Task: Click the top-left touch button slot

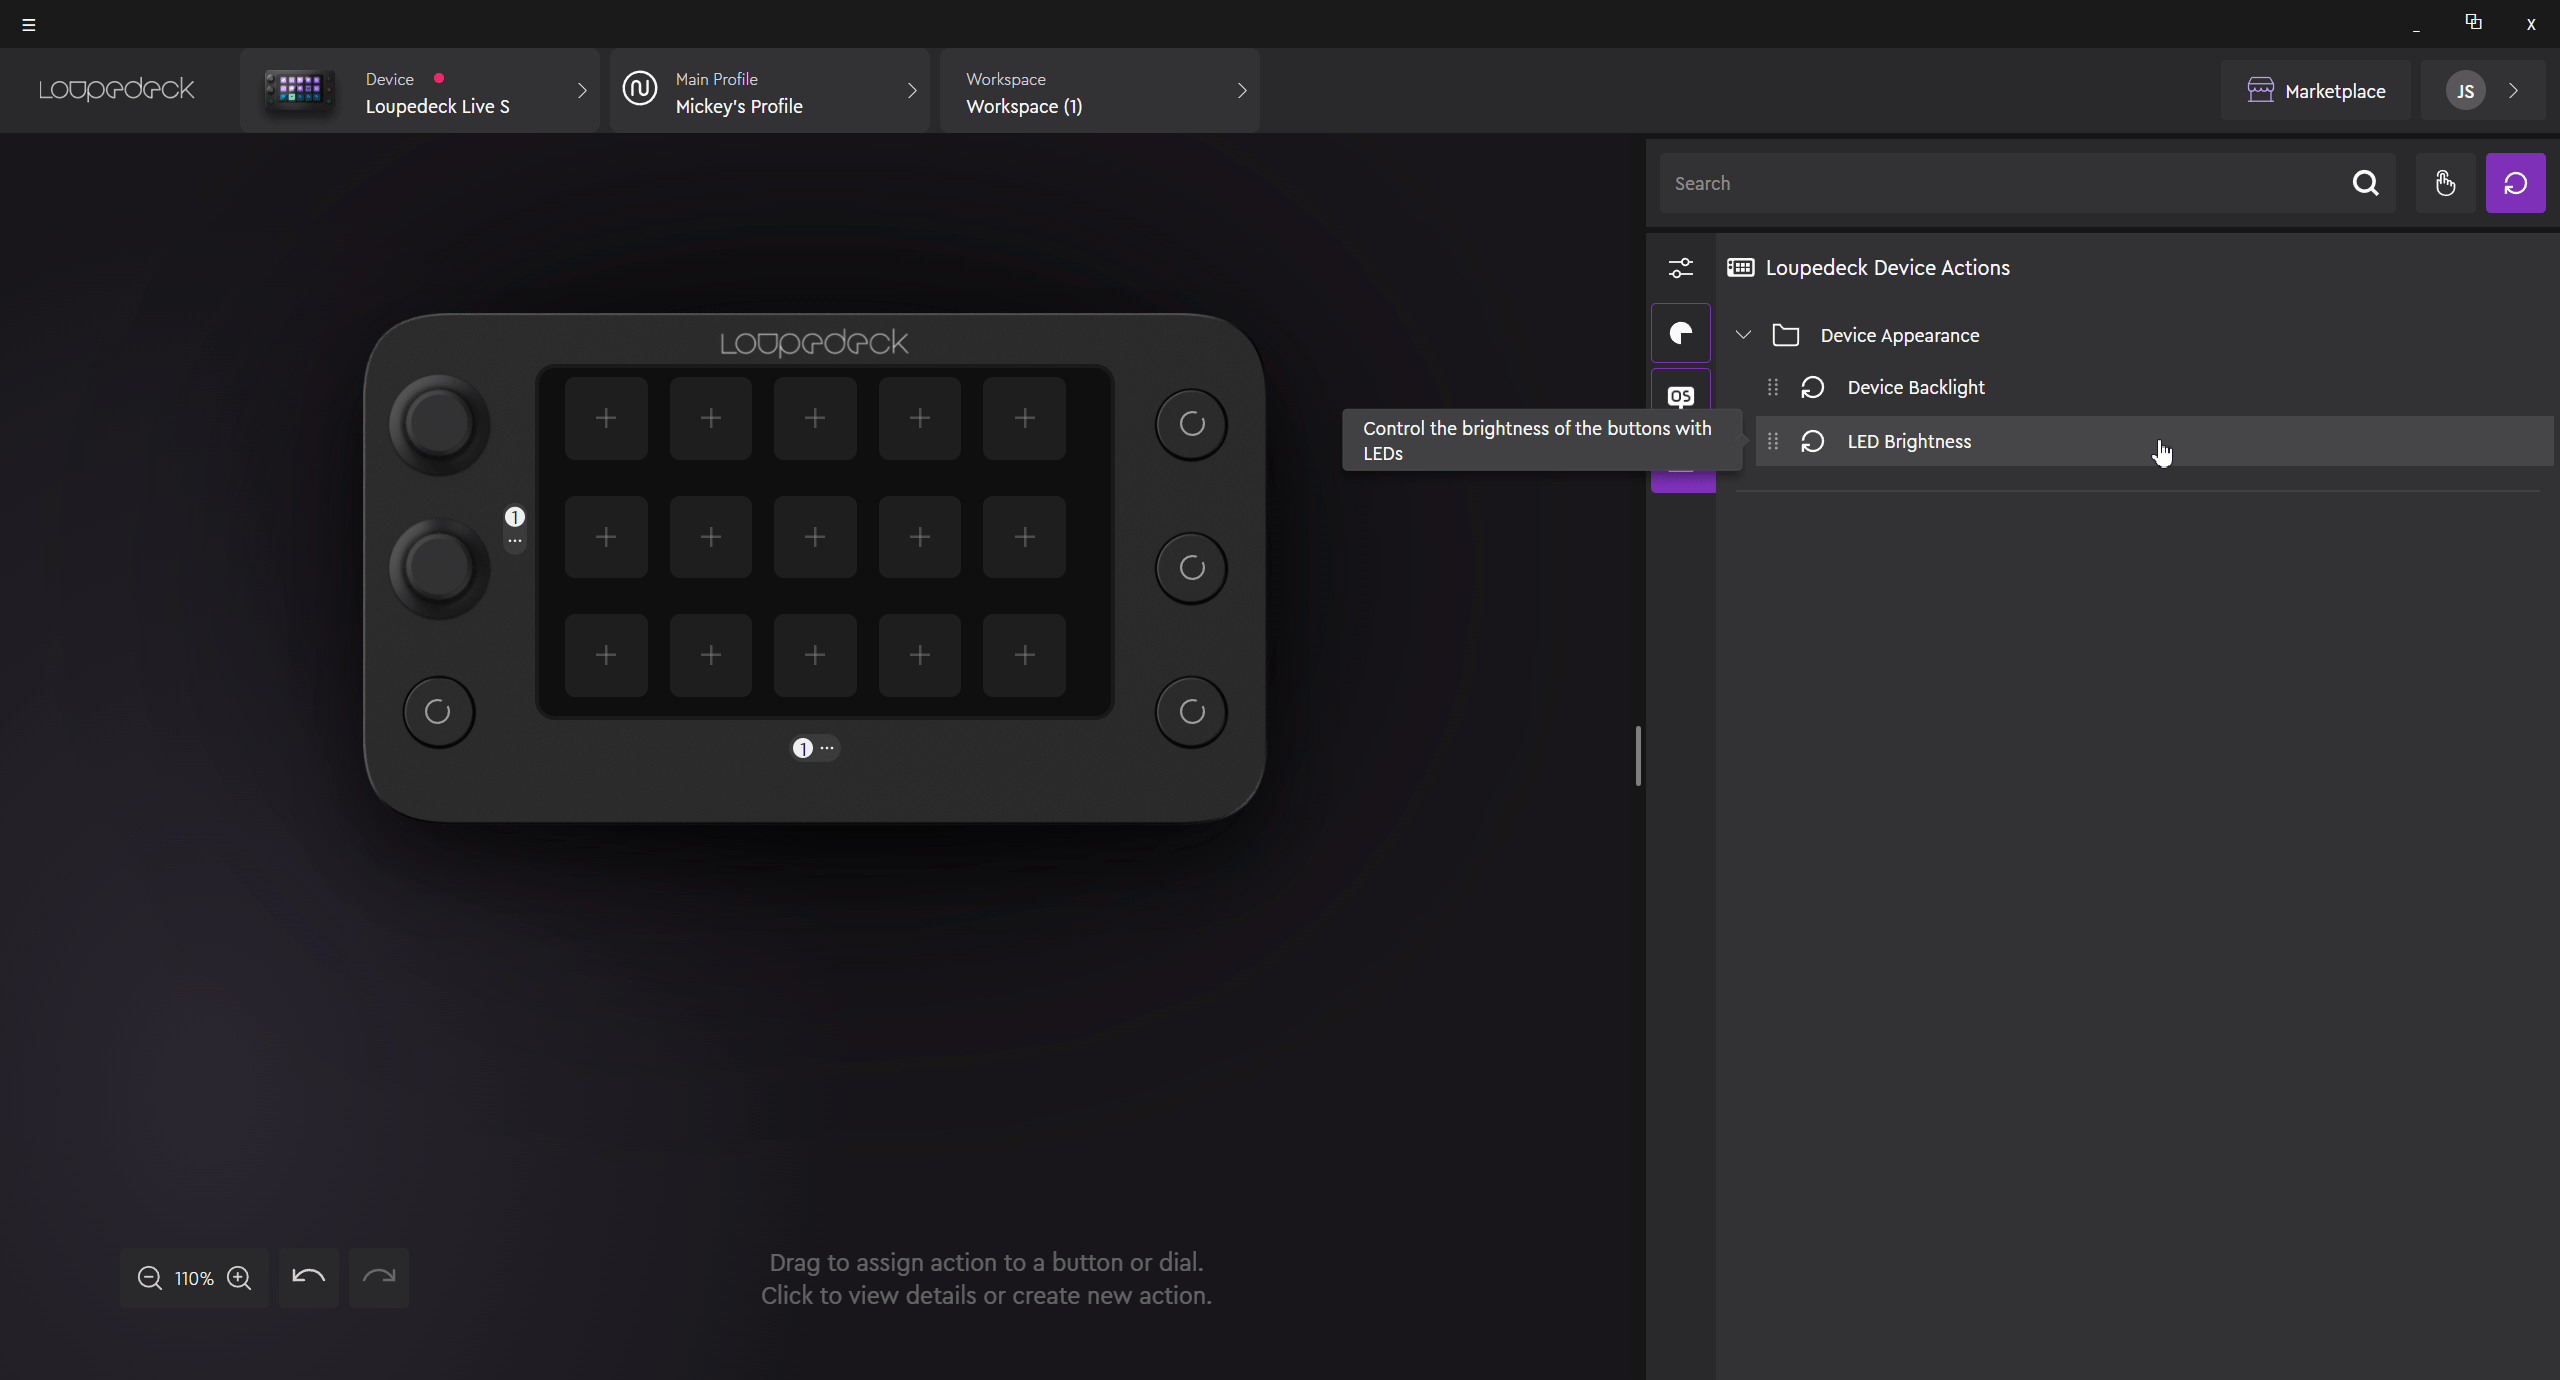Action: pyautogui.click(x=606, y=418)
